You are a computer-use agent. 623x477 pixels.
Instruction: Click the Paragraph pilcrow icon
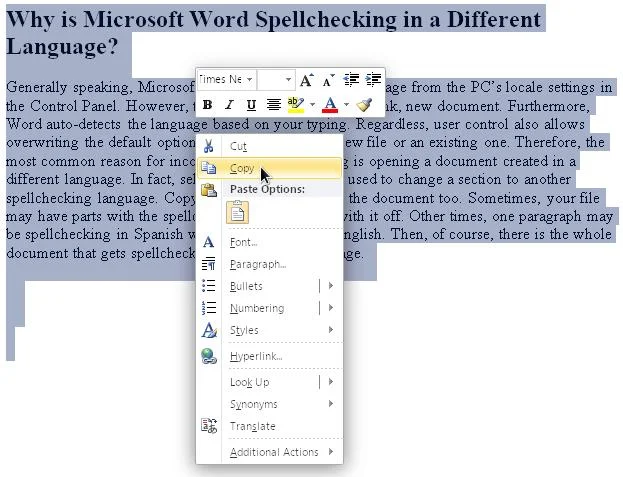(x=209, y=264)
